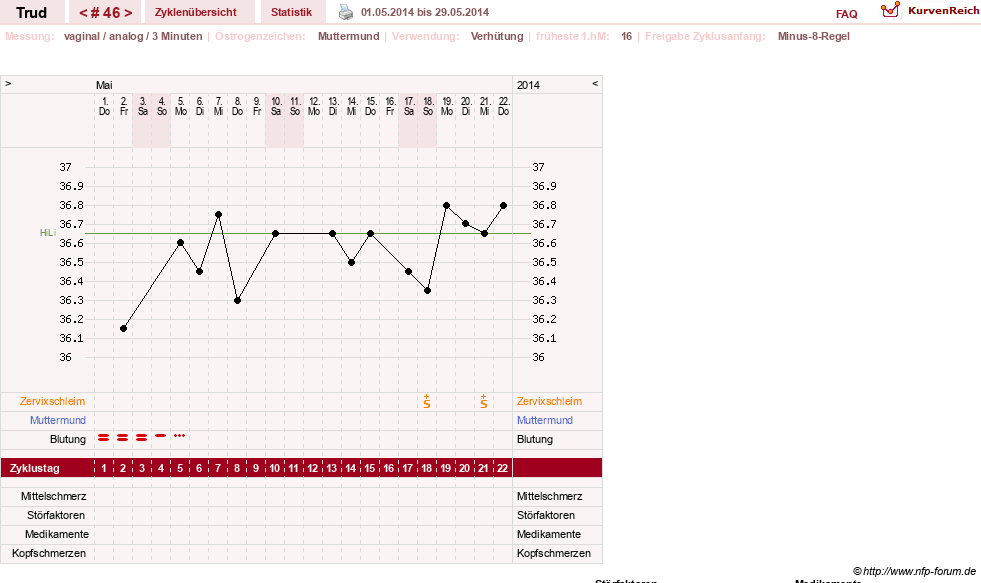Click the date header 10. Sa
Image resolution: width=981 pixels, height=583 pixels.
(x=276, y=106)
